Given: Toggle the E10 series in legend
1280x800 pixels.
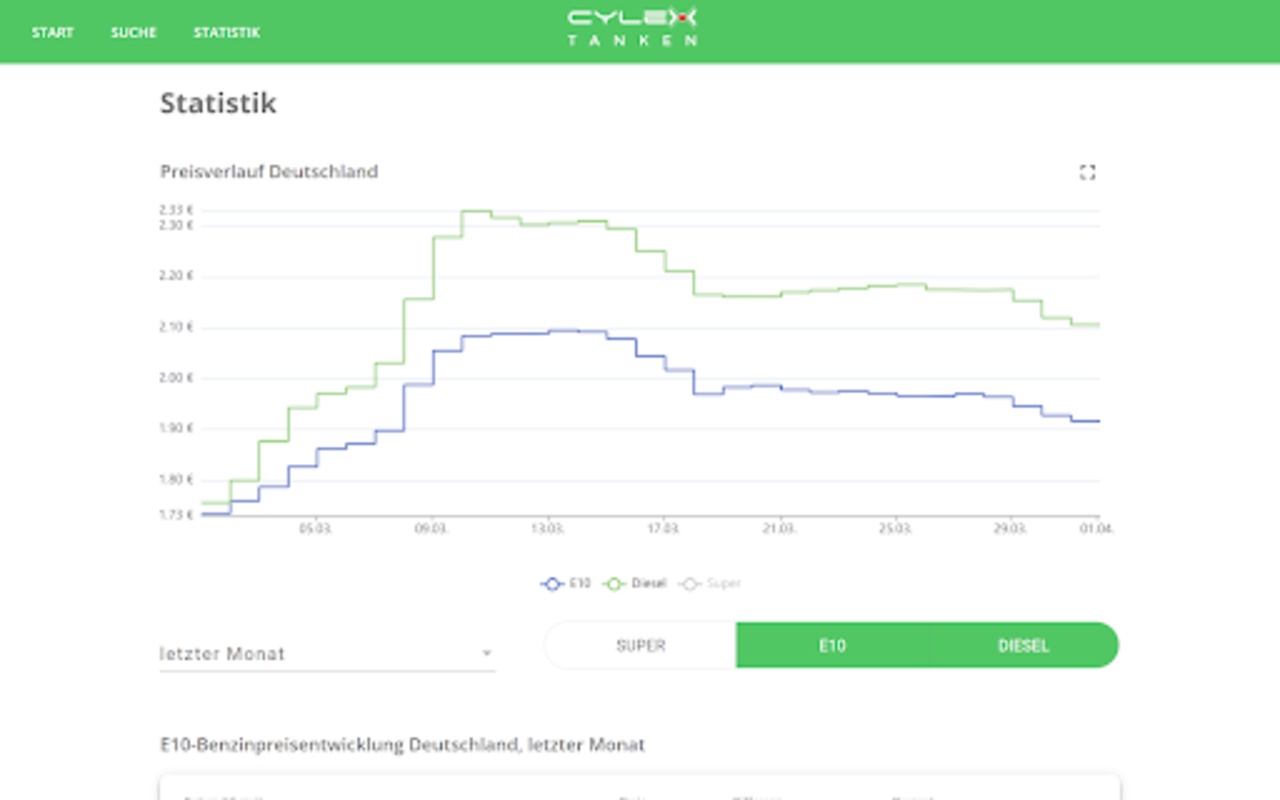Looking at the screenshot, I should tap(566, 583).
